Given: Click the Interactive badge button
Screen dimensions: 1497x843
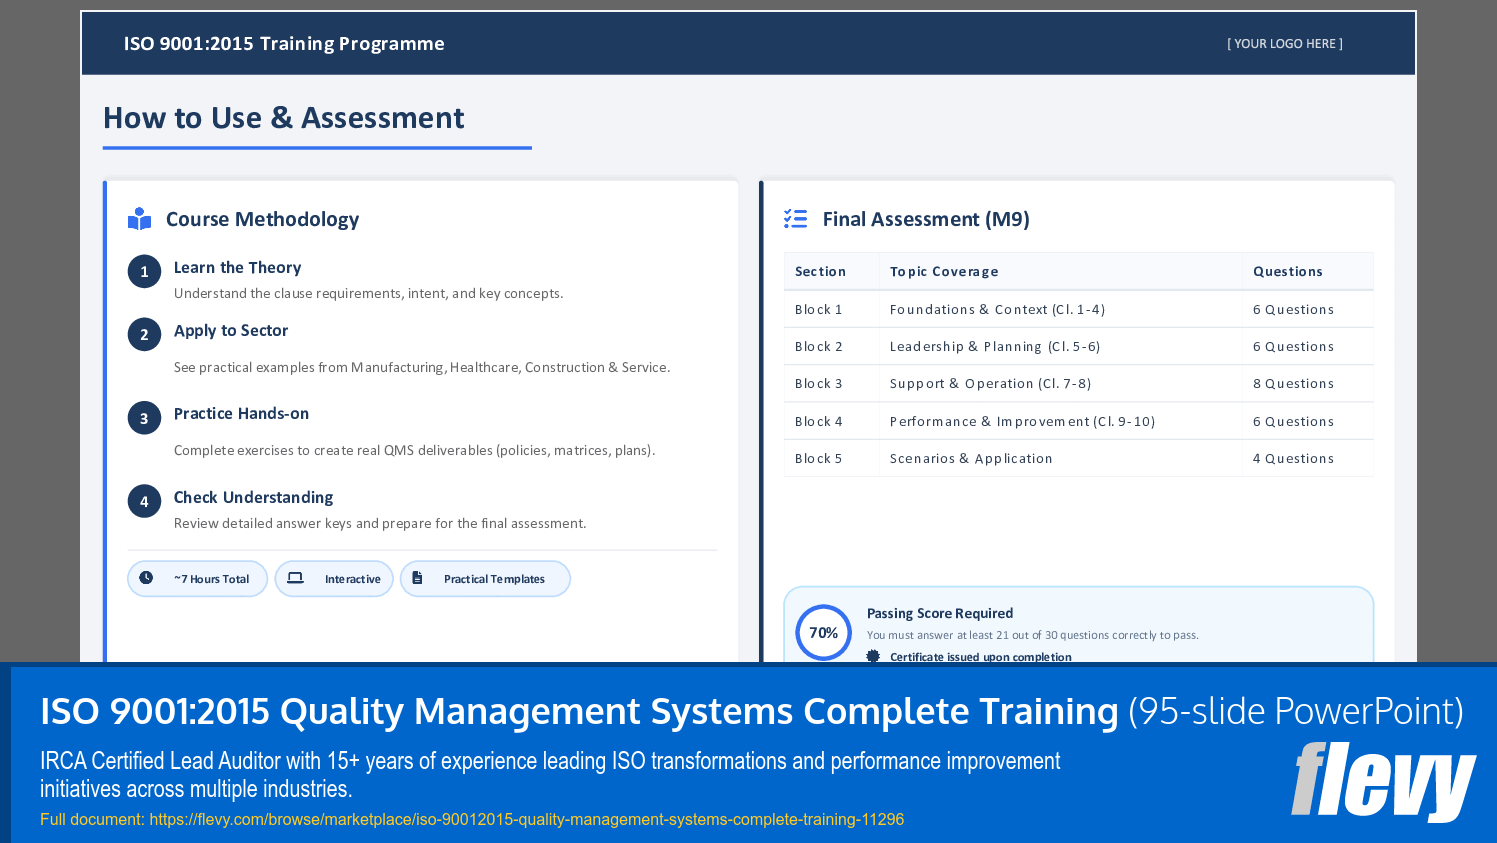Looking at the screenshot, I should [x=334, y=578].
